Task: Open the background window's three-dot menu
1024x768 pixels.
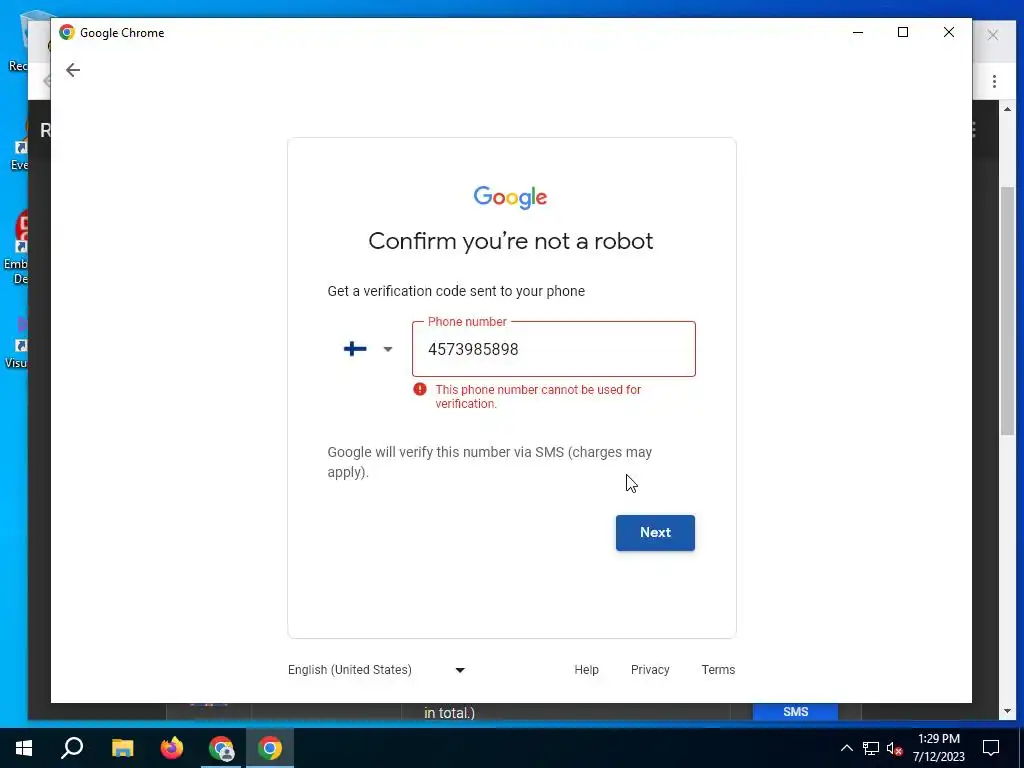Action: (994, 82)
